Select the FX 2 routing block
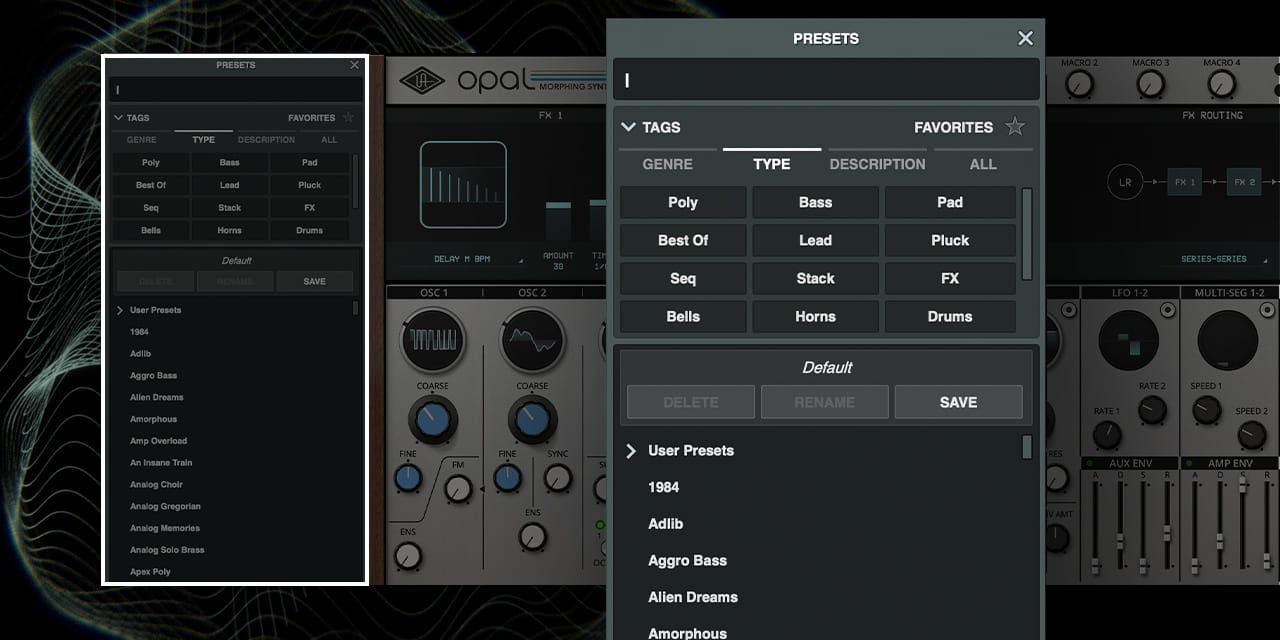1280x640 pixels. click(1244, 182)
